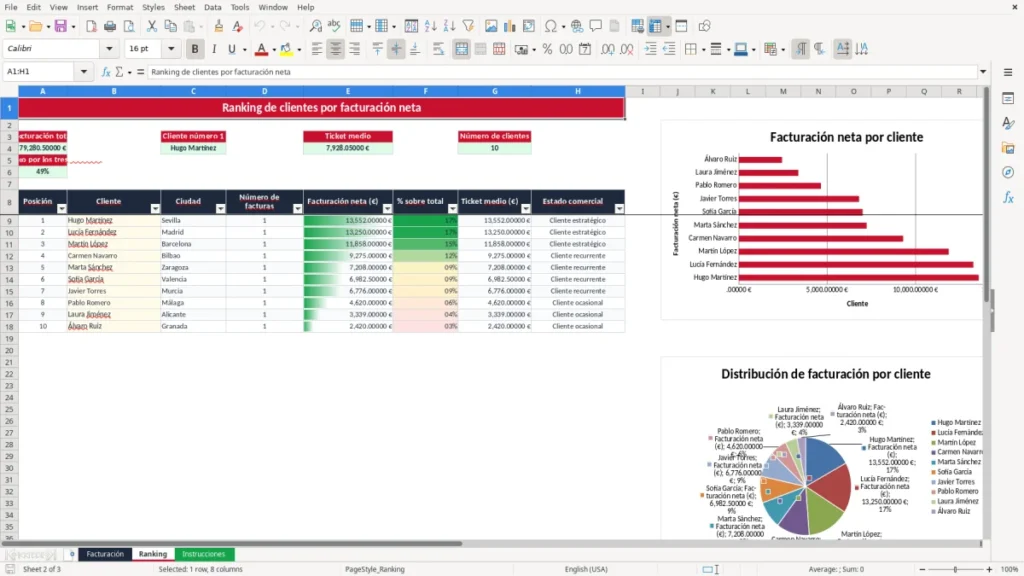Open the Data menu
The height and width of the screenshot is (576, 1024).
pos(212,7)
